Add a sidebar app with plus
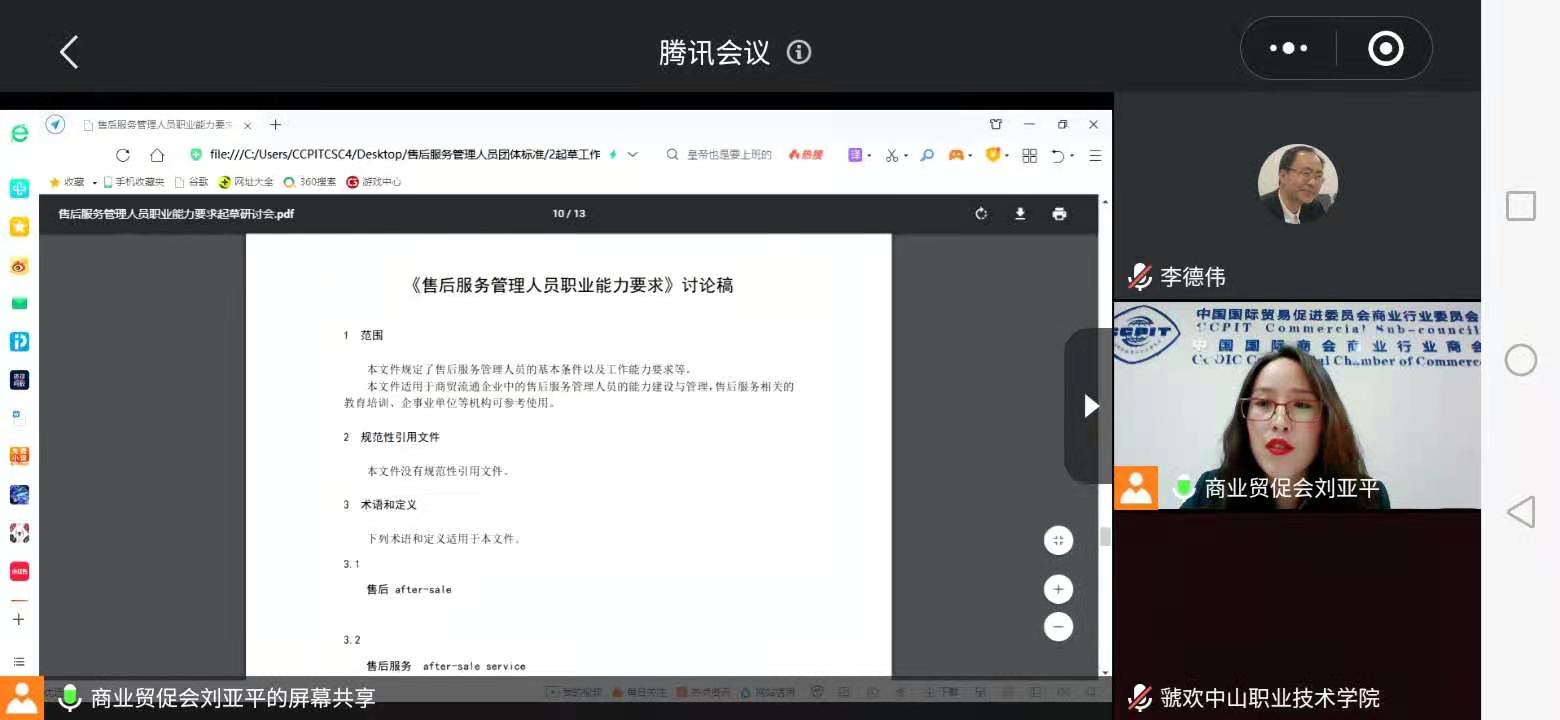This screenshot has height=720, width=1560. coord(18,620)
